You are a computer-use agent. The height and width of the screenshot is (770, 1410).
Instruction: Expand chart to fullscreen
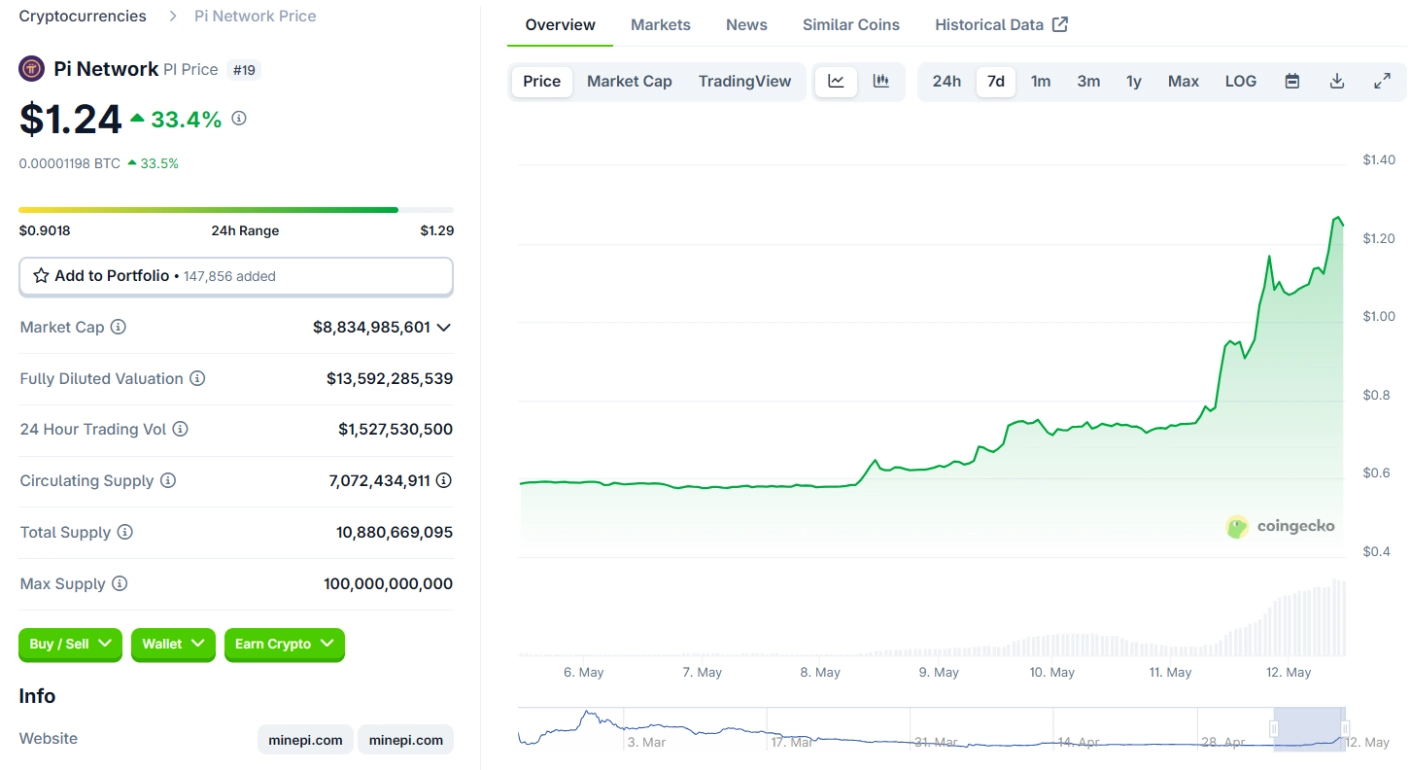pyautogui.click(x=1382, y=81)
